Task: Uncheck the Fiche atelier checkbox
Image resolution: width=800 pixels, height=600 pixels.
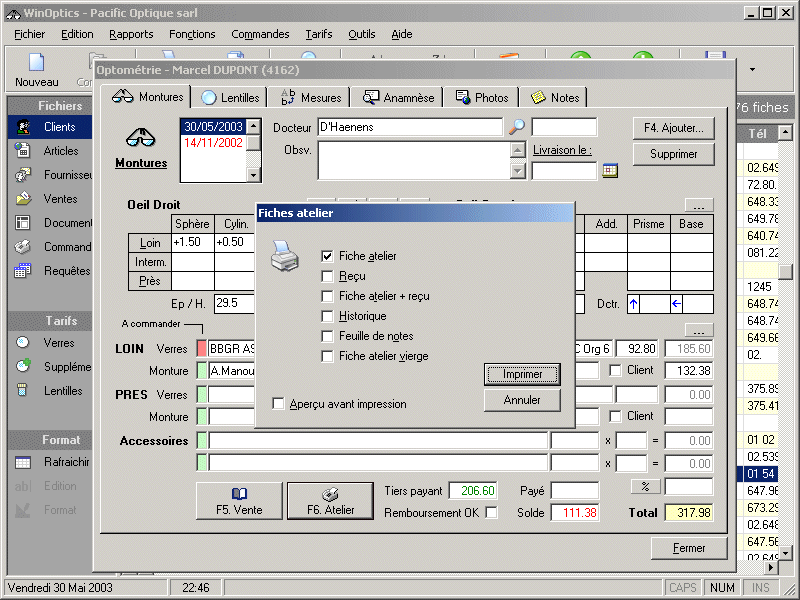Action: point(327,256)
